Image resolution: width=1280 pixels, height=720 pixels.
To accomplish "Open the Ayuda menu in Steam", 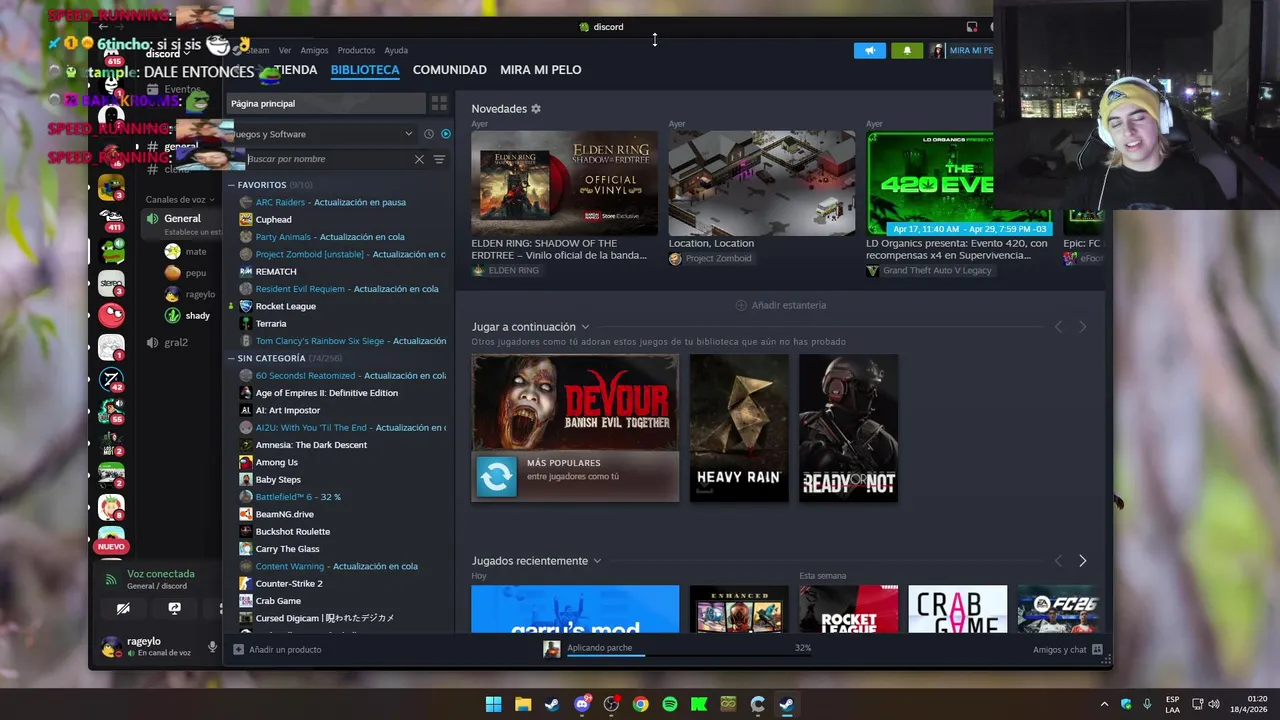I will click(x=396, y=50).
